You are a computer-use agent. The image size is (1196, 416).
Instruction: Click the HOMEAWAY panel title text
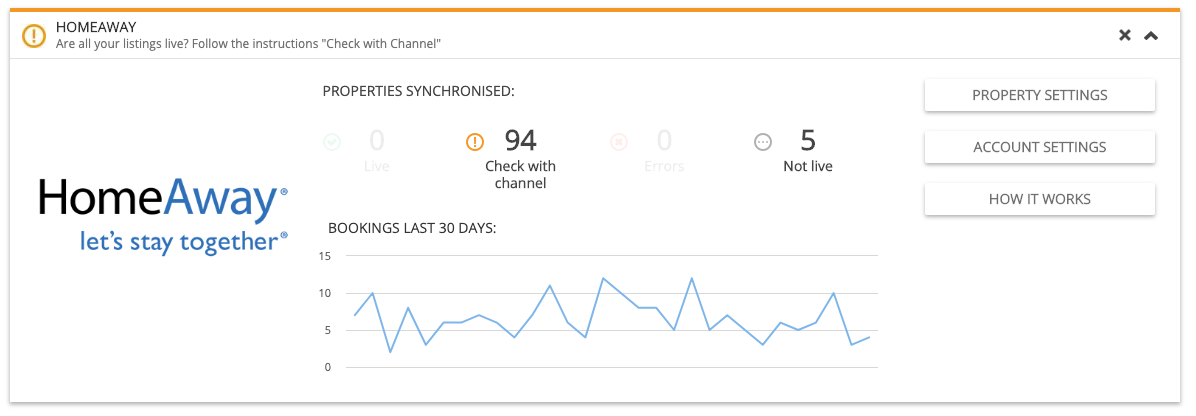coord(96,27)
